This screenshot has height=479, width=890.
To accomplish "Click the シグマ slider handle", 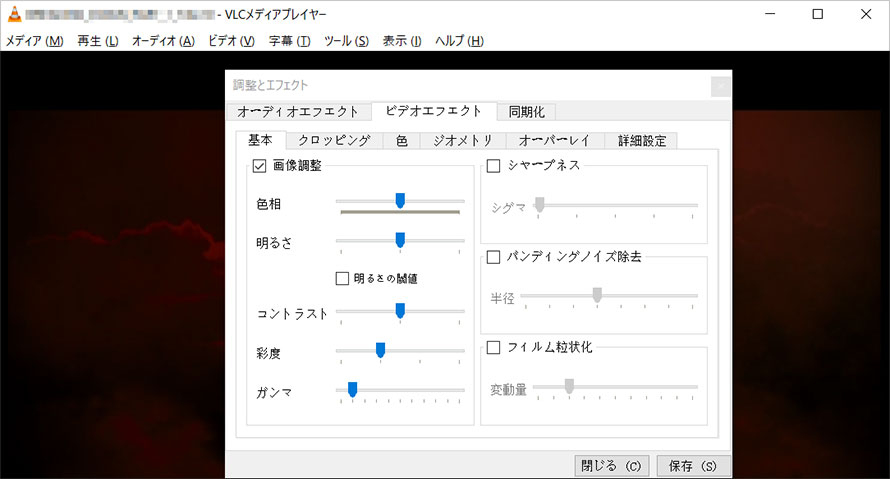I will [x=540, y=205].
